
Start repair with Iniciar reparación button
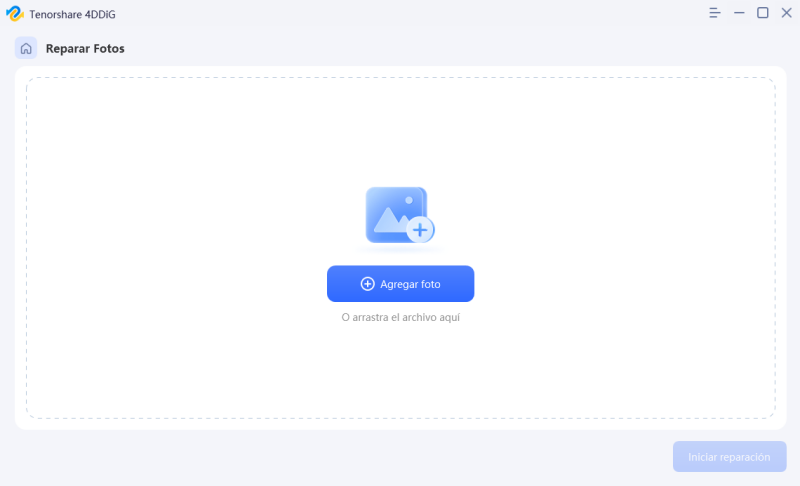coord(730,456)
